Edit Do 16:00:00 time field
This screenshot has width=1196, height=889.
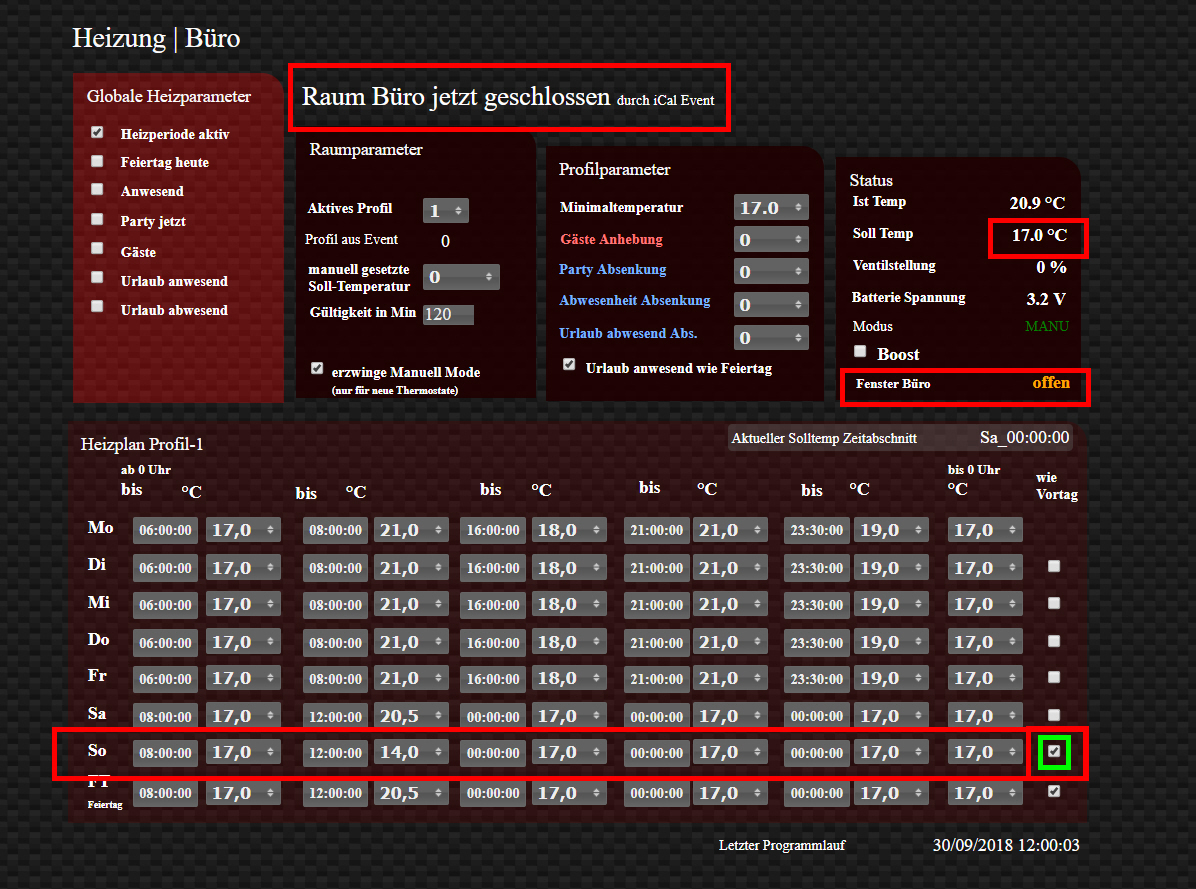493,643
